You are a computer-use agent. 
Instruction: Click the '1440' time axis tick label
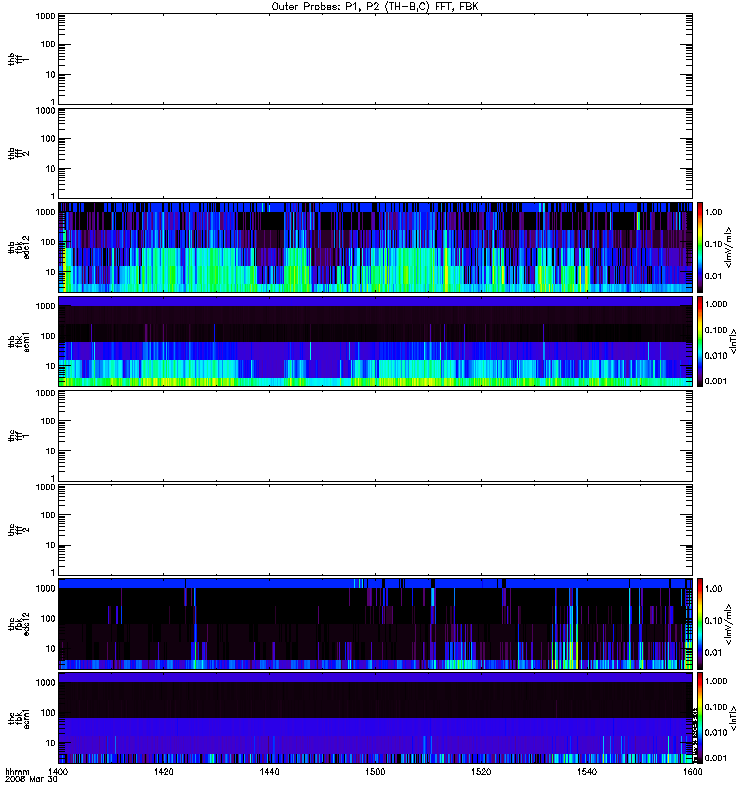pos(269,772)
